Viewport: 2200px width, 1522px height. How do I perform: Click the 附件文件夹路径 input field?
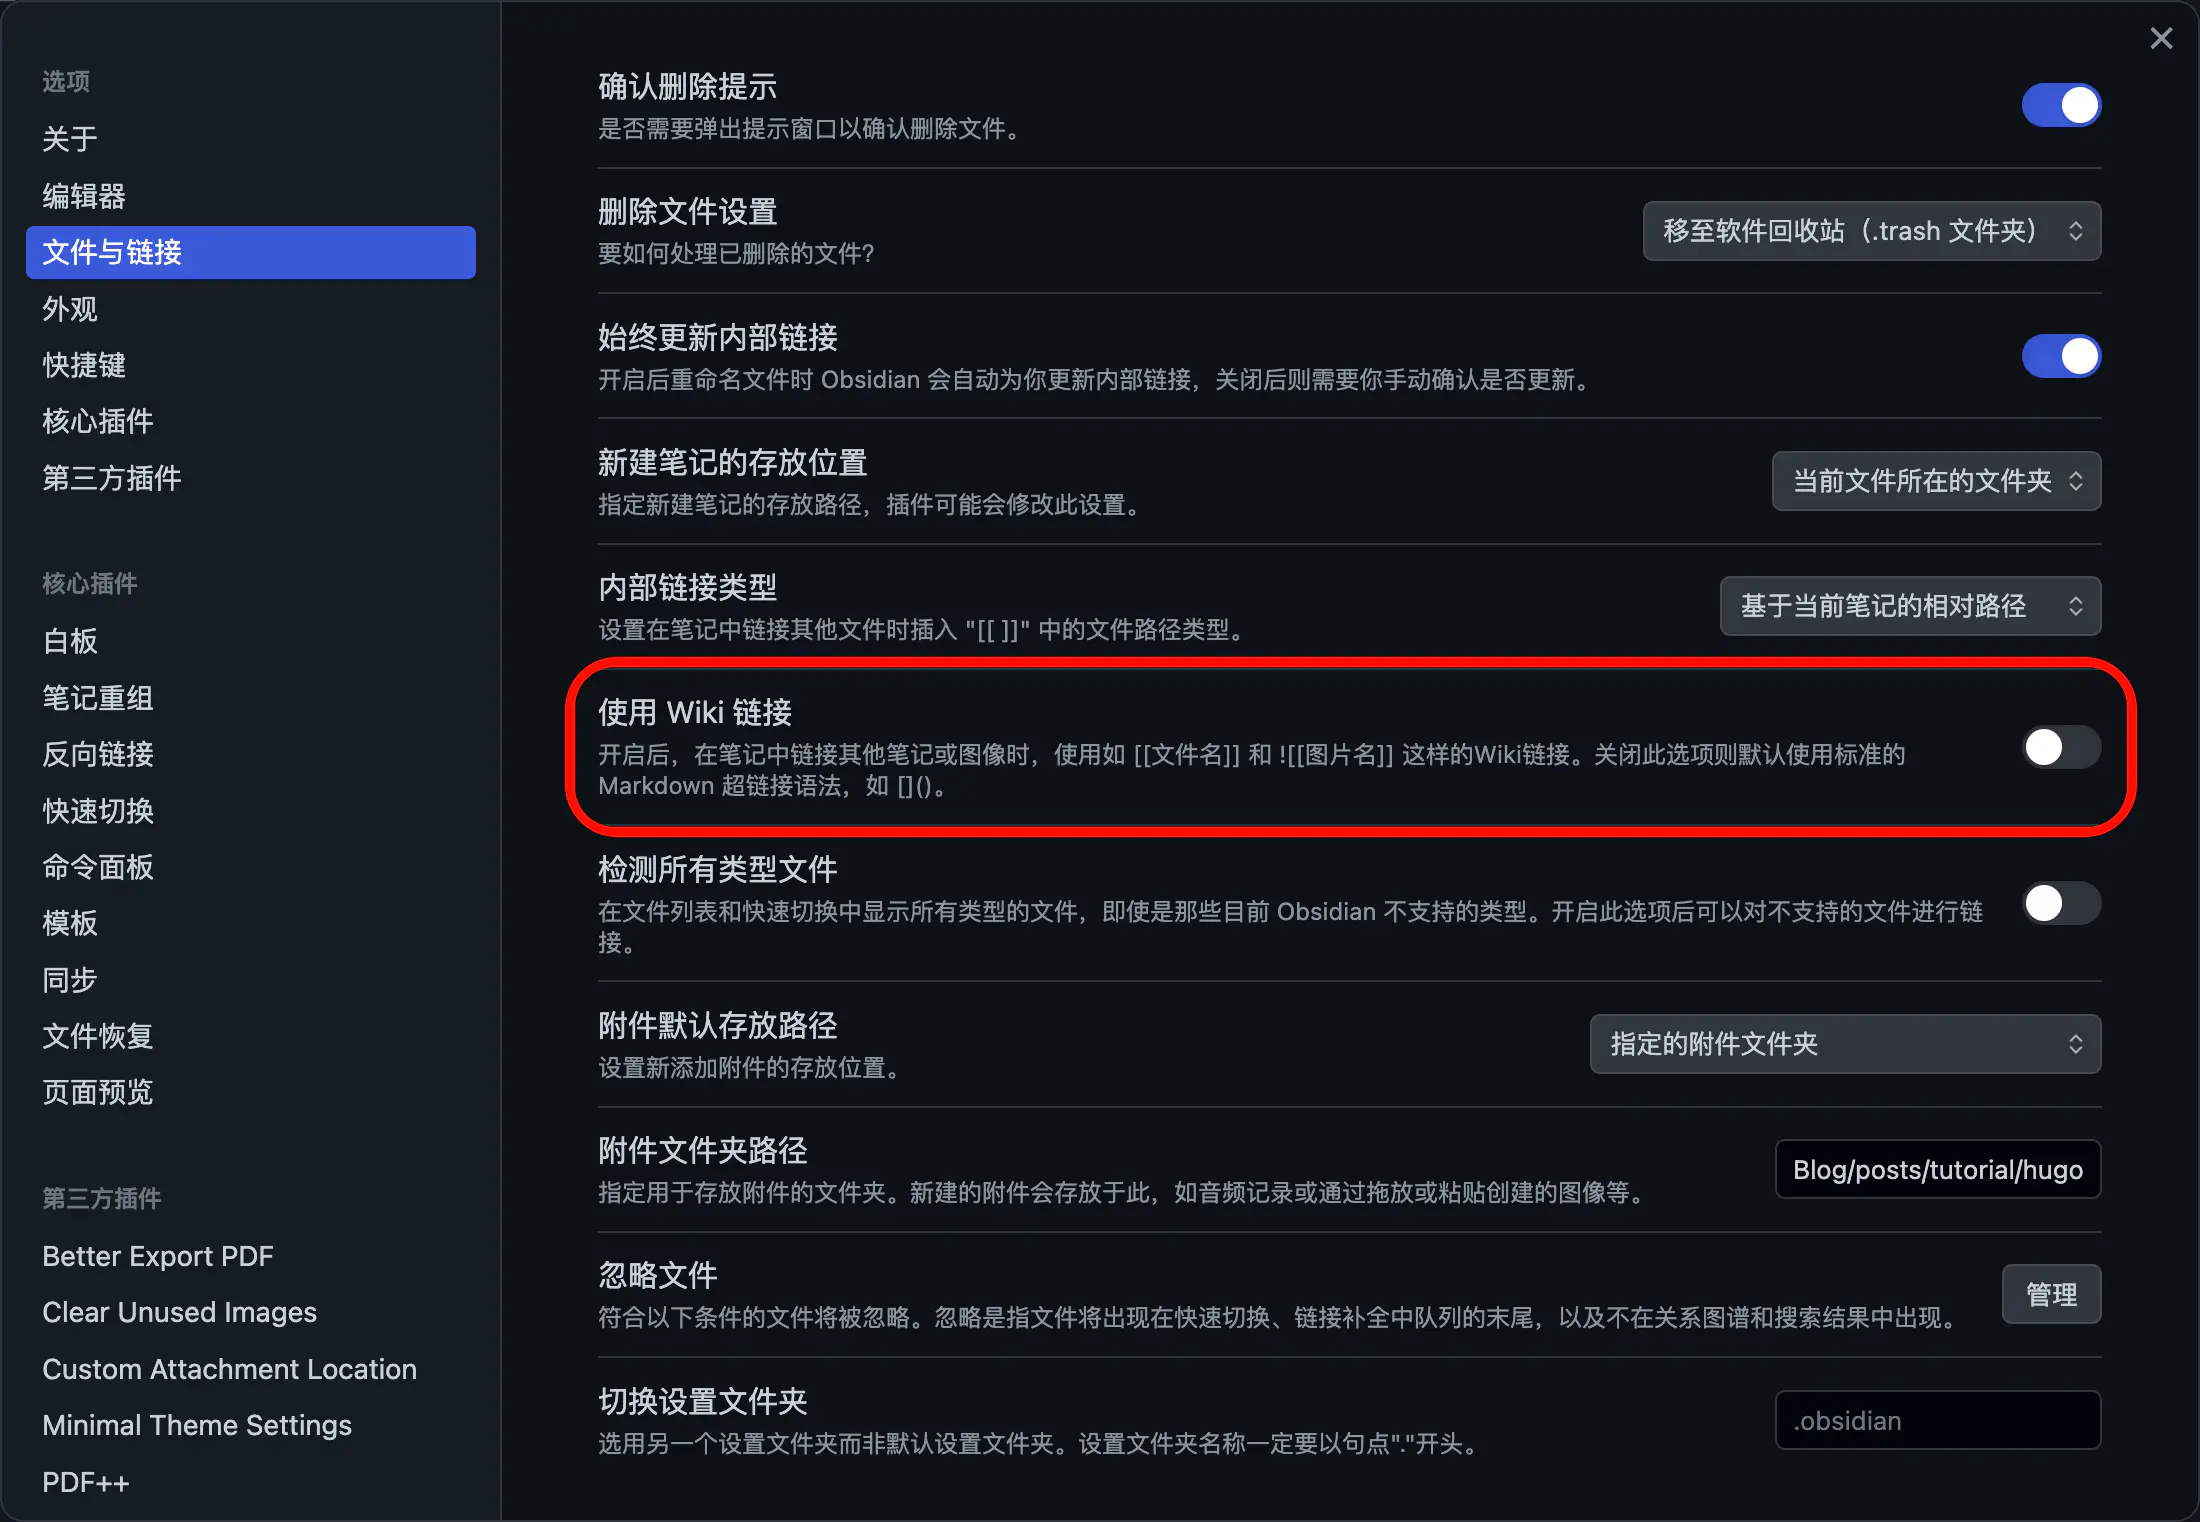click(x=1937, y=1169)
